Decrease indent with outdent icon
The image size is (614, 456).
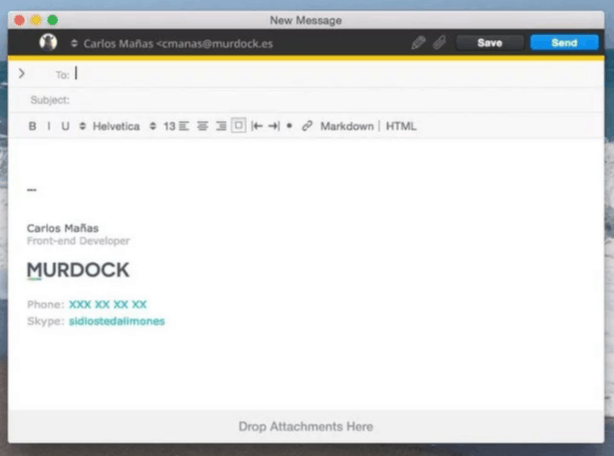257,126
